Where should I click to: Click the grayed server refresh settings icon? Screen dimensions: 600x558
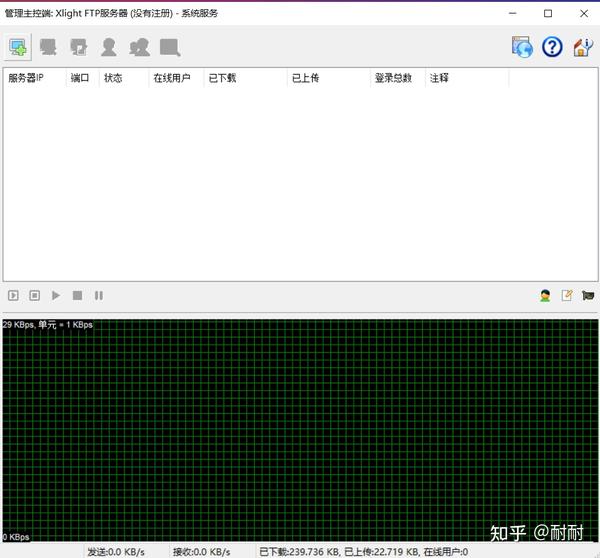(x=78, y=47)
